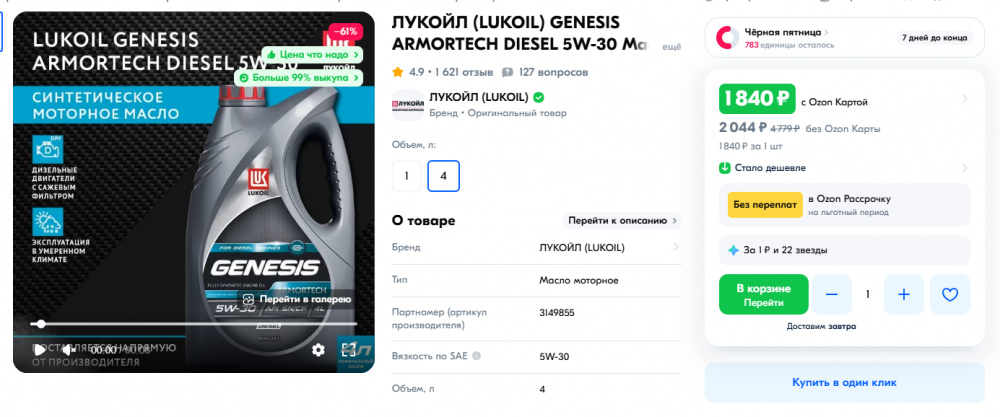Mute the video sound

coord(68,349)
